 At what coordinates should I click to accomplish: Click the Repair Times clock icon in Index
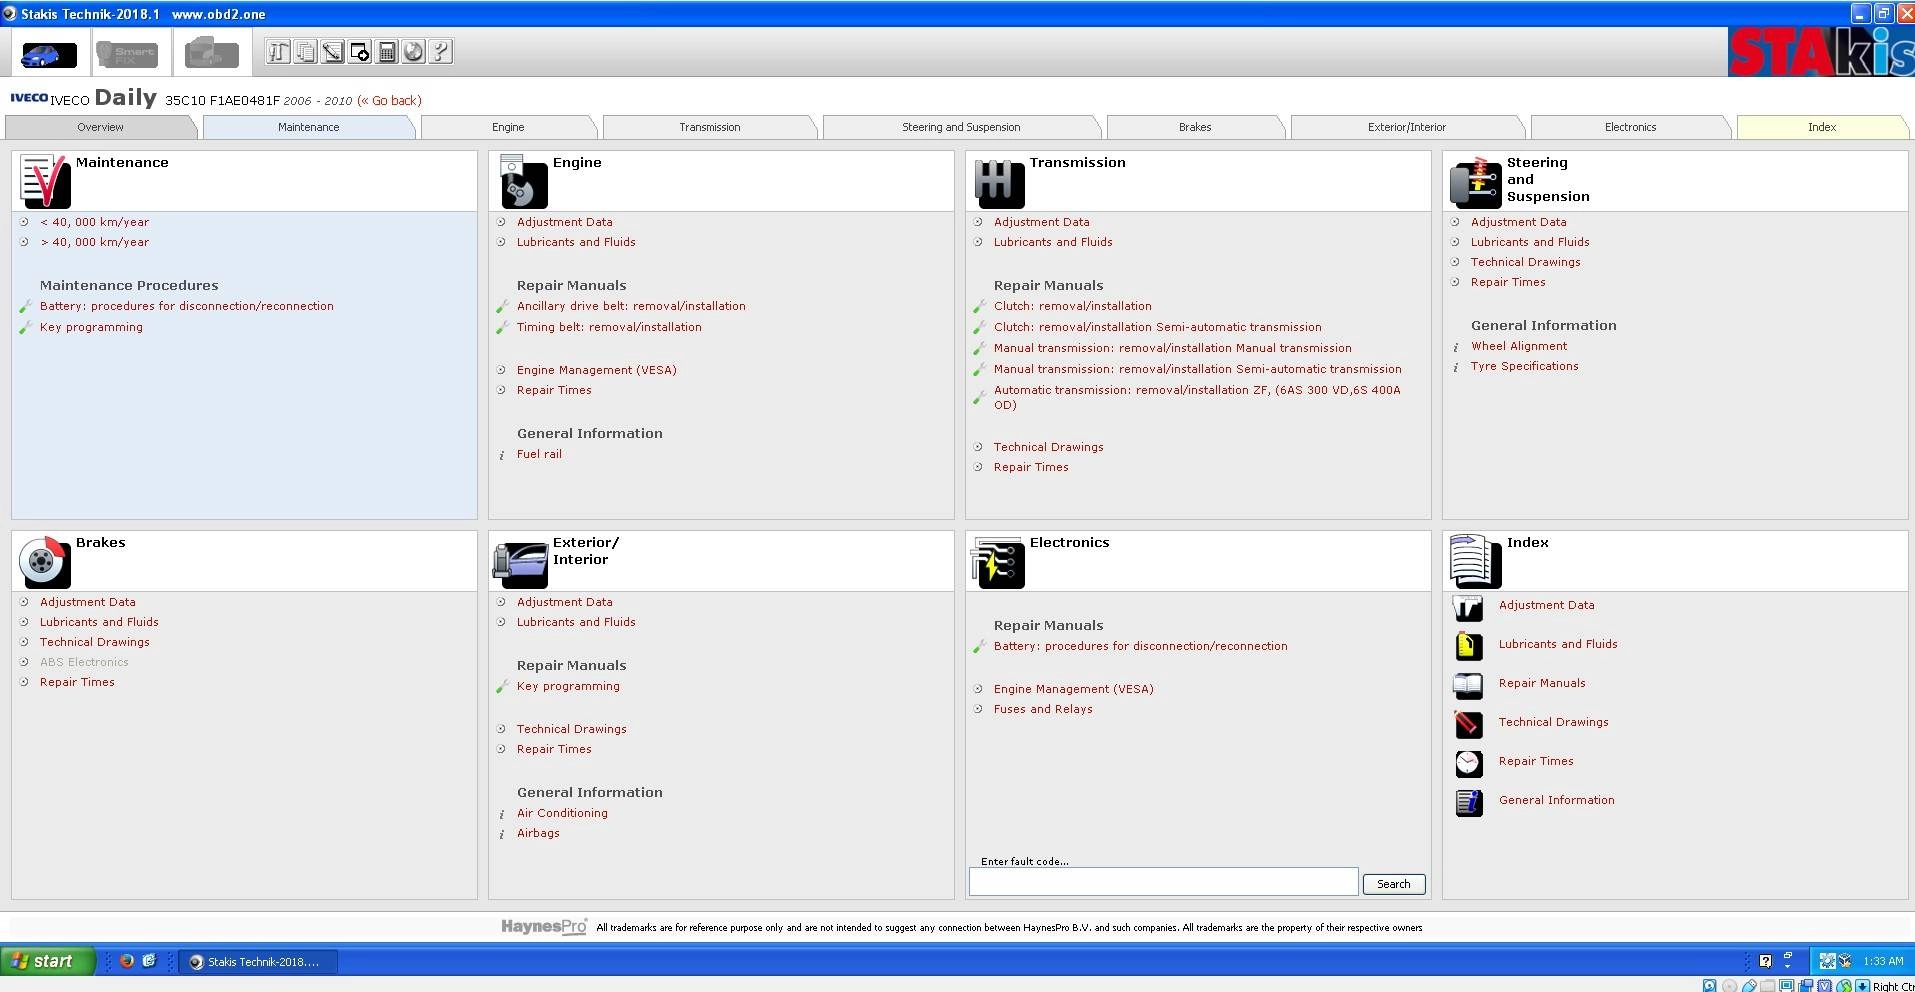1468,763
